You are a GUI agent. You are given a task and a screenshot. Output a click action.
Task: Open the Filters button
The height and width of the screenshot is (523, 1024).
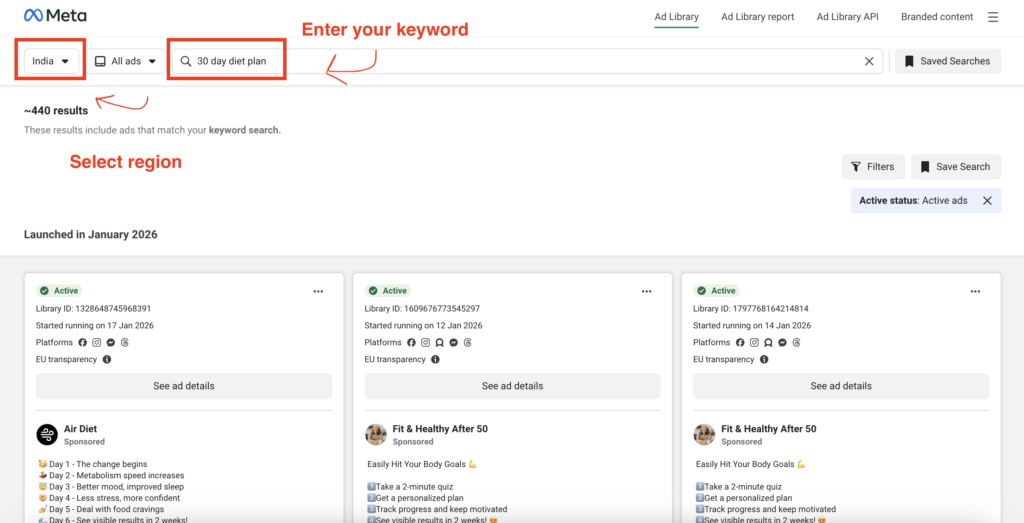point(874,167)
